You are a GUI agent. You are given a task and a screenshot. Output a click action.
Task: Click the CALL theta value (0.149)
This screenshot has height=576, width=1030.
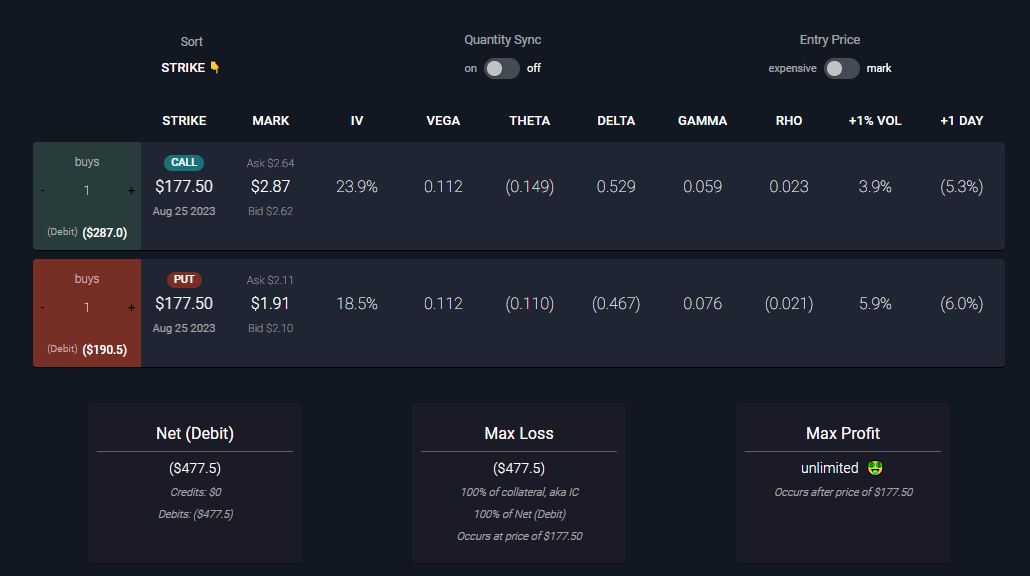[529, 187]
